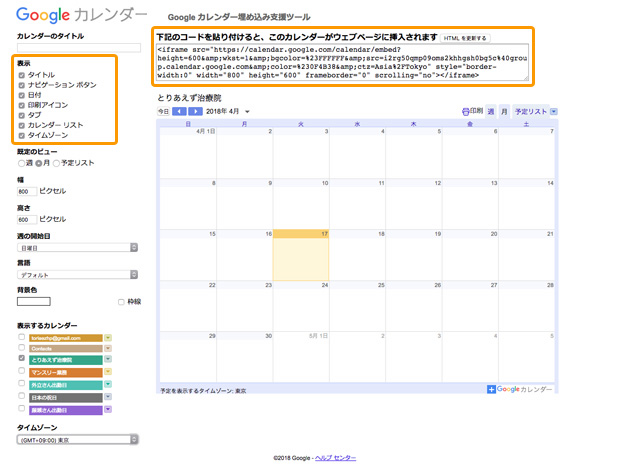Screen dimensions: 630x466
Task: Switch to the 週 week tab
Action: [x=491, y=112]
